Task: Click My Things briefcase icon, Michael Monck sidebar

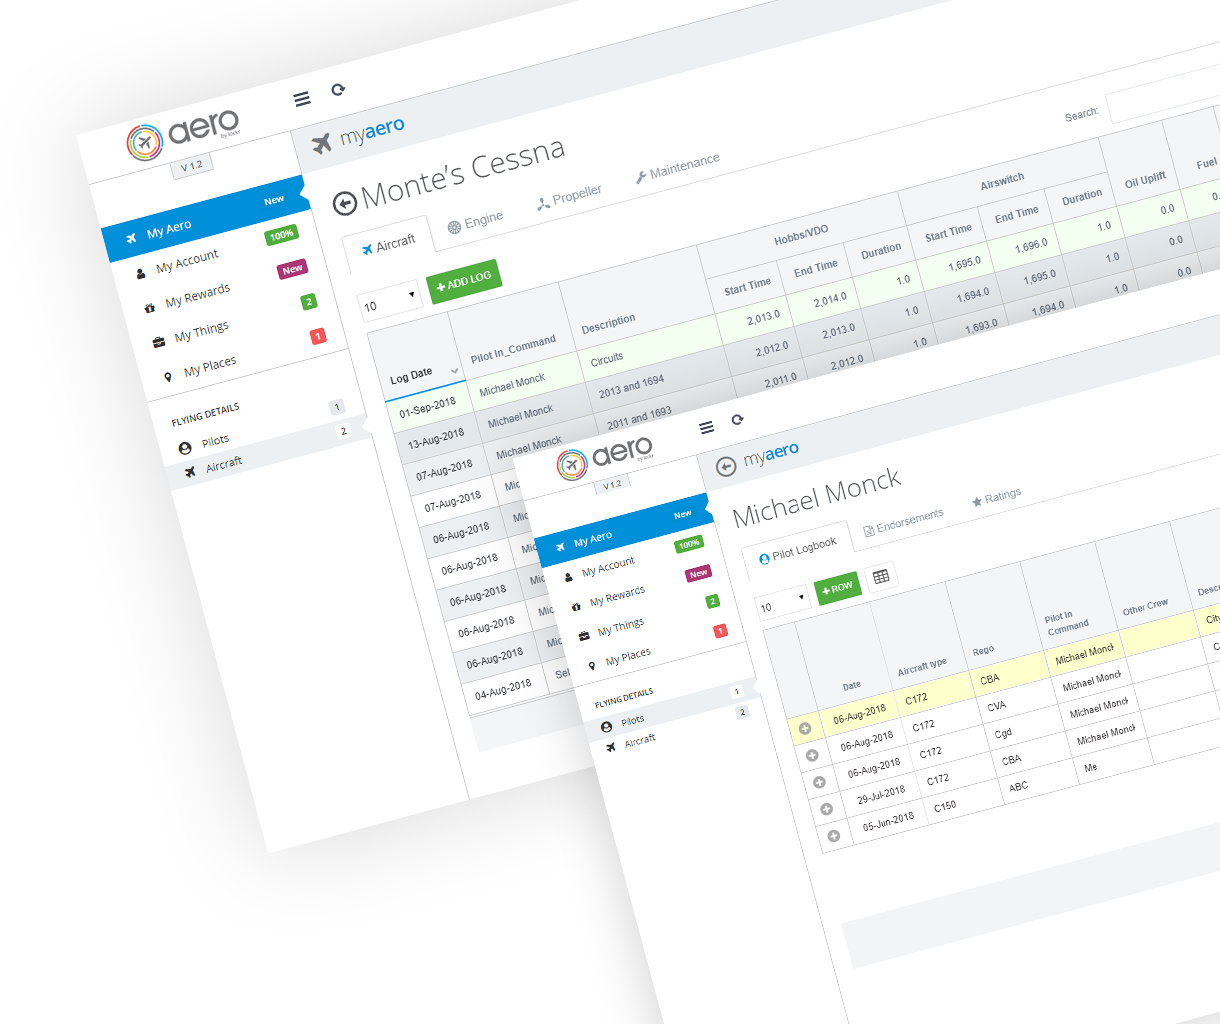Action: pos(584,636)
